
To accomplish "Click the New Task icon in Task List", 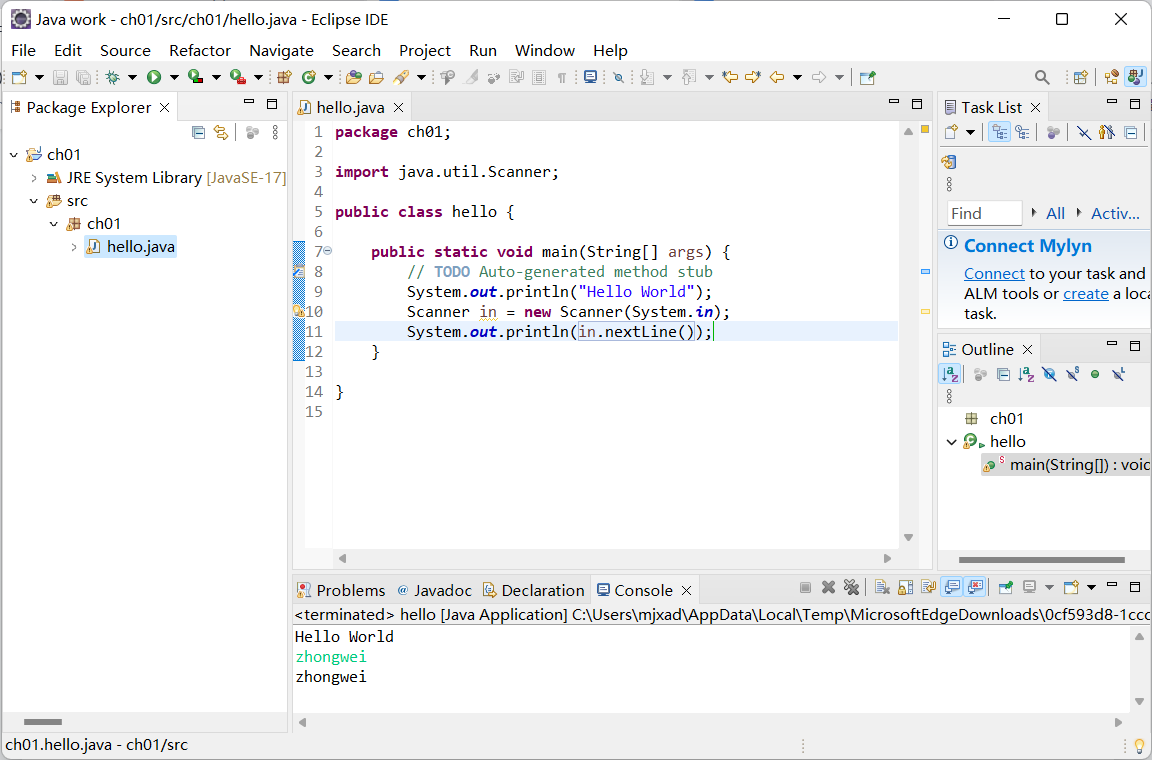I will (951, 132).
